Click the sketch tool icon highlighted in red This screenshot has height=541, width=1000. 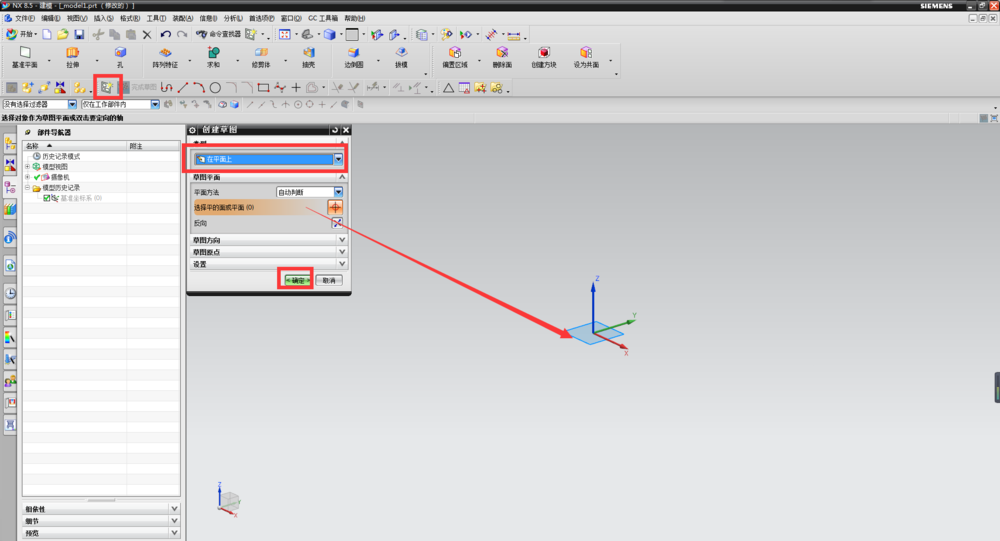tap(107, 88)
